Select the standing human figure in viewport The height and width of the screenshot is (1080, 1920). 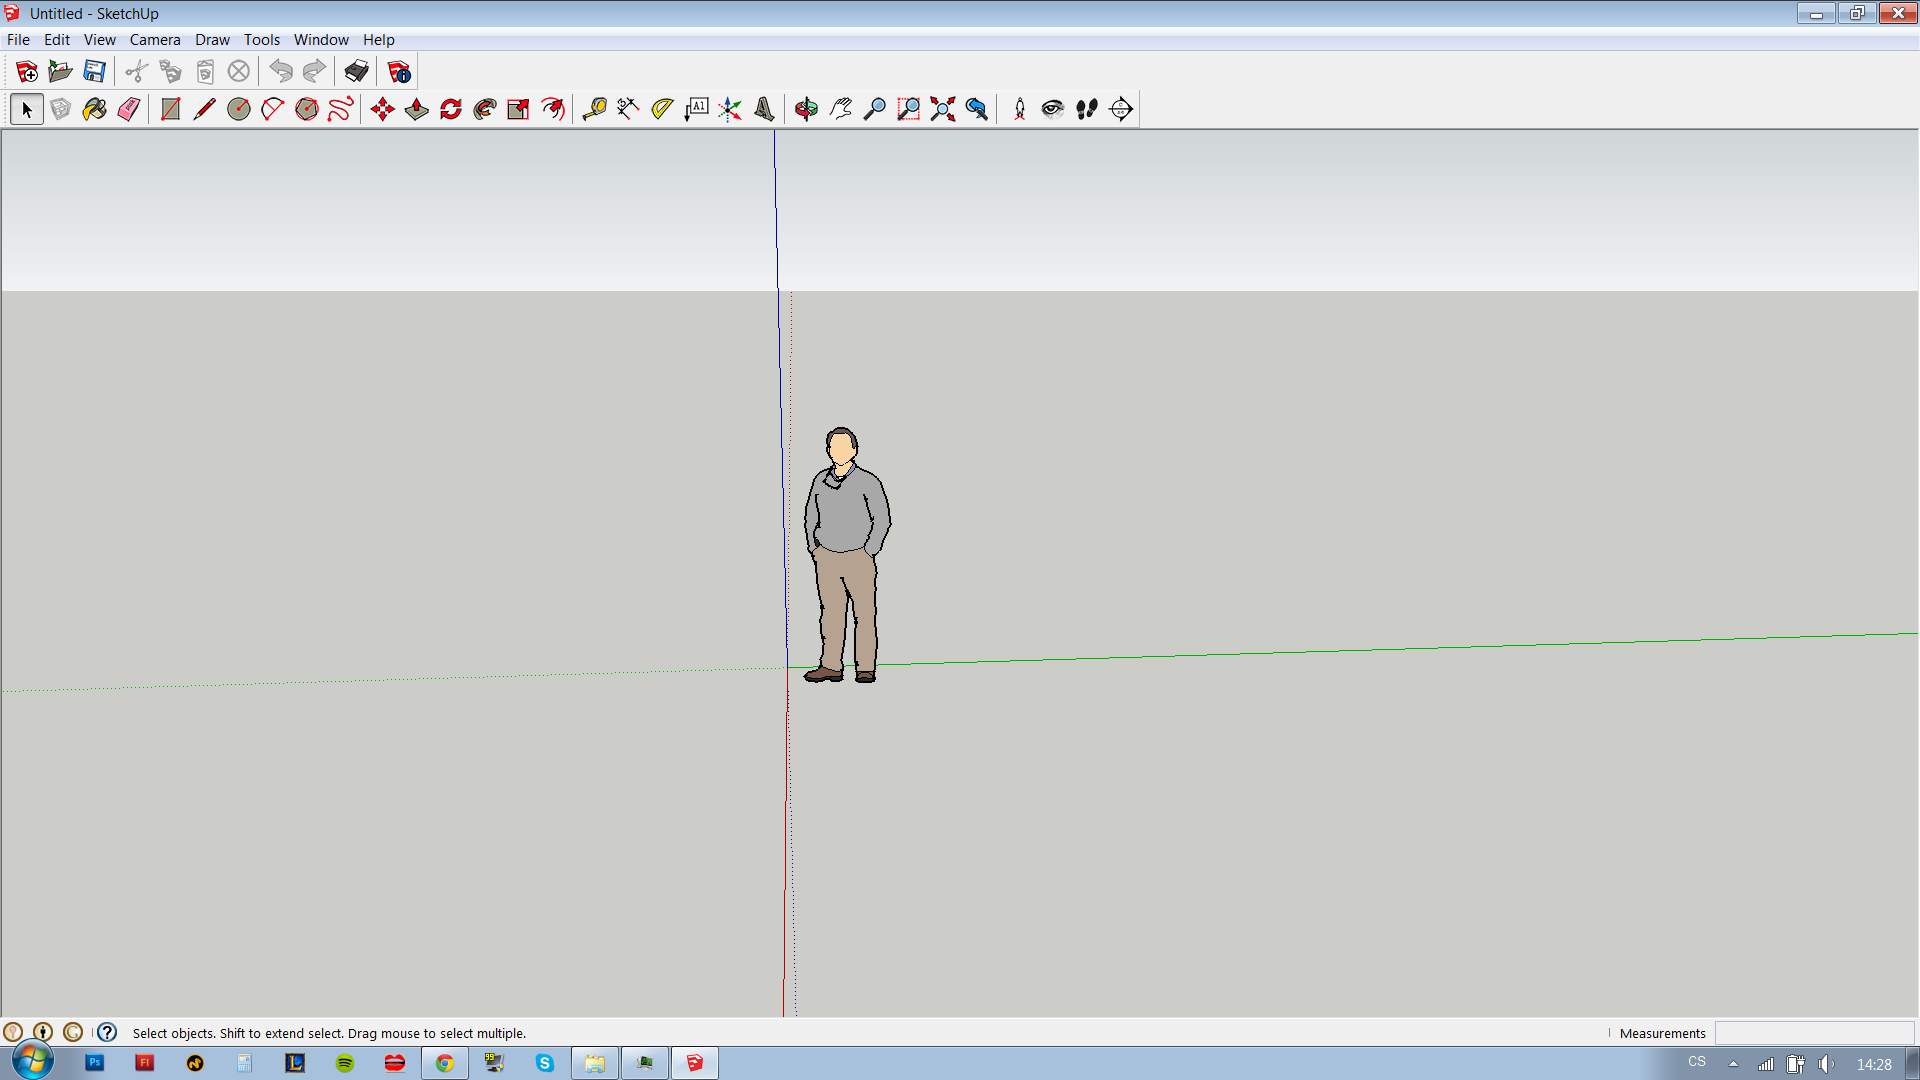click(x=846, y=520)
